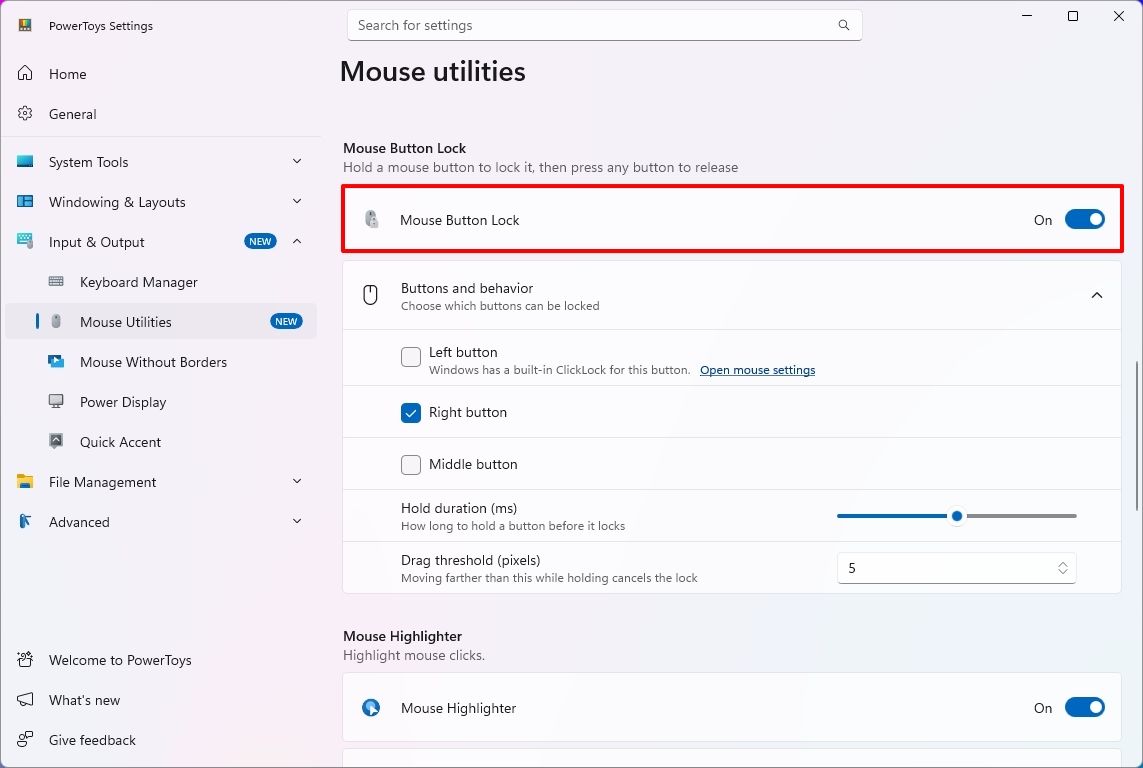Expand the System Tools section chevron
This screenshot has height=768, width=1143.
coord(297,161)
